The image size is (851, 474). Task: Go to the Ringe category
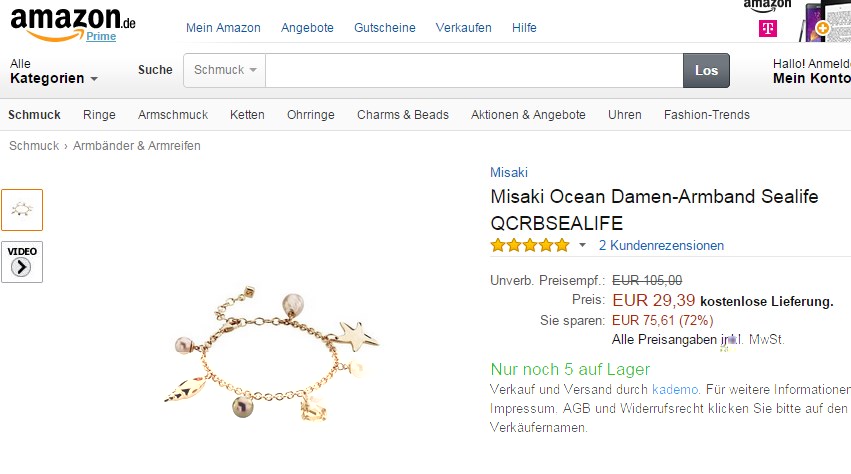tap(99, 115)
